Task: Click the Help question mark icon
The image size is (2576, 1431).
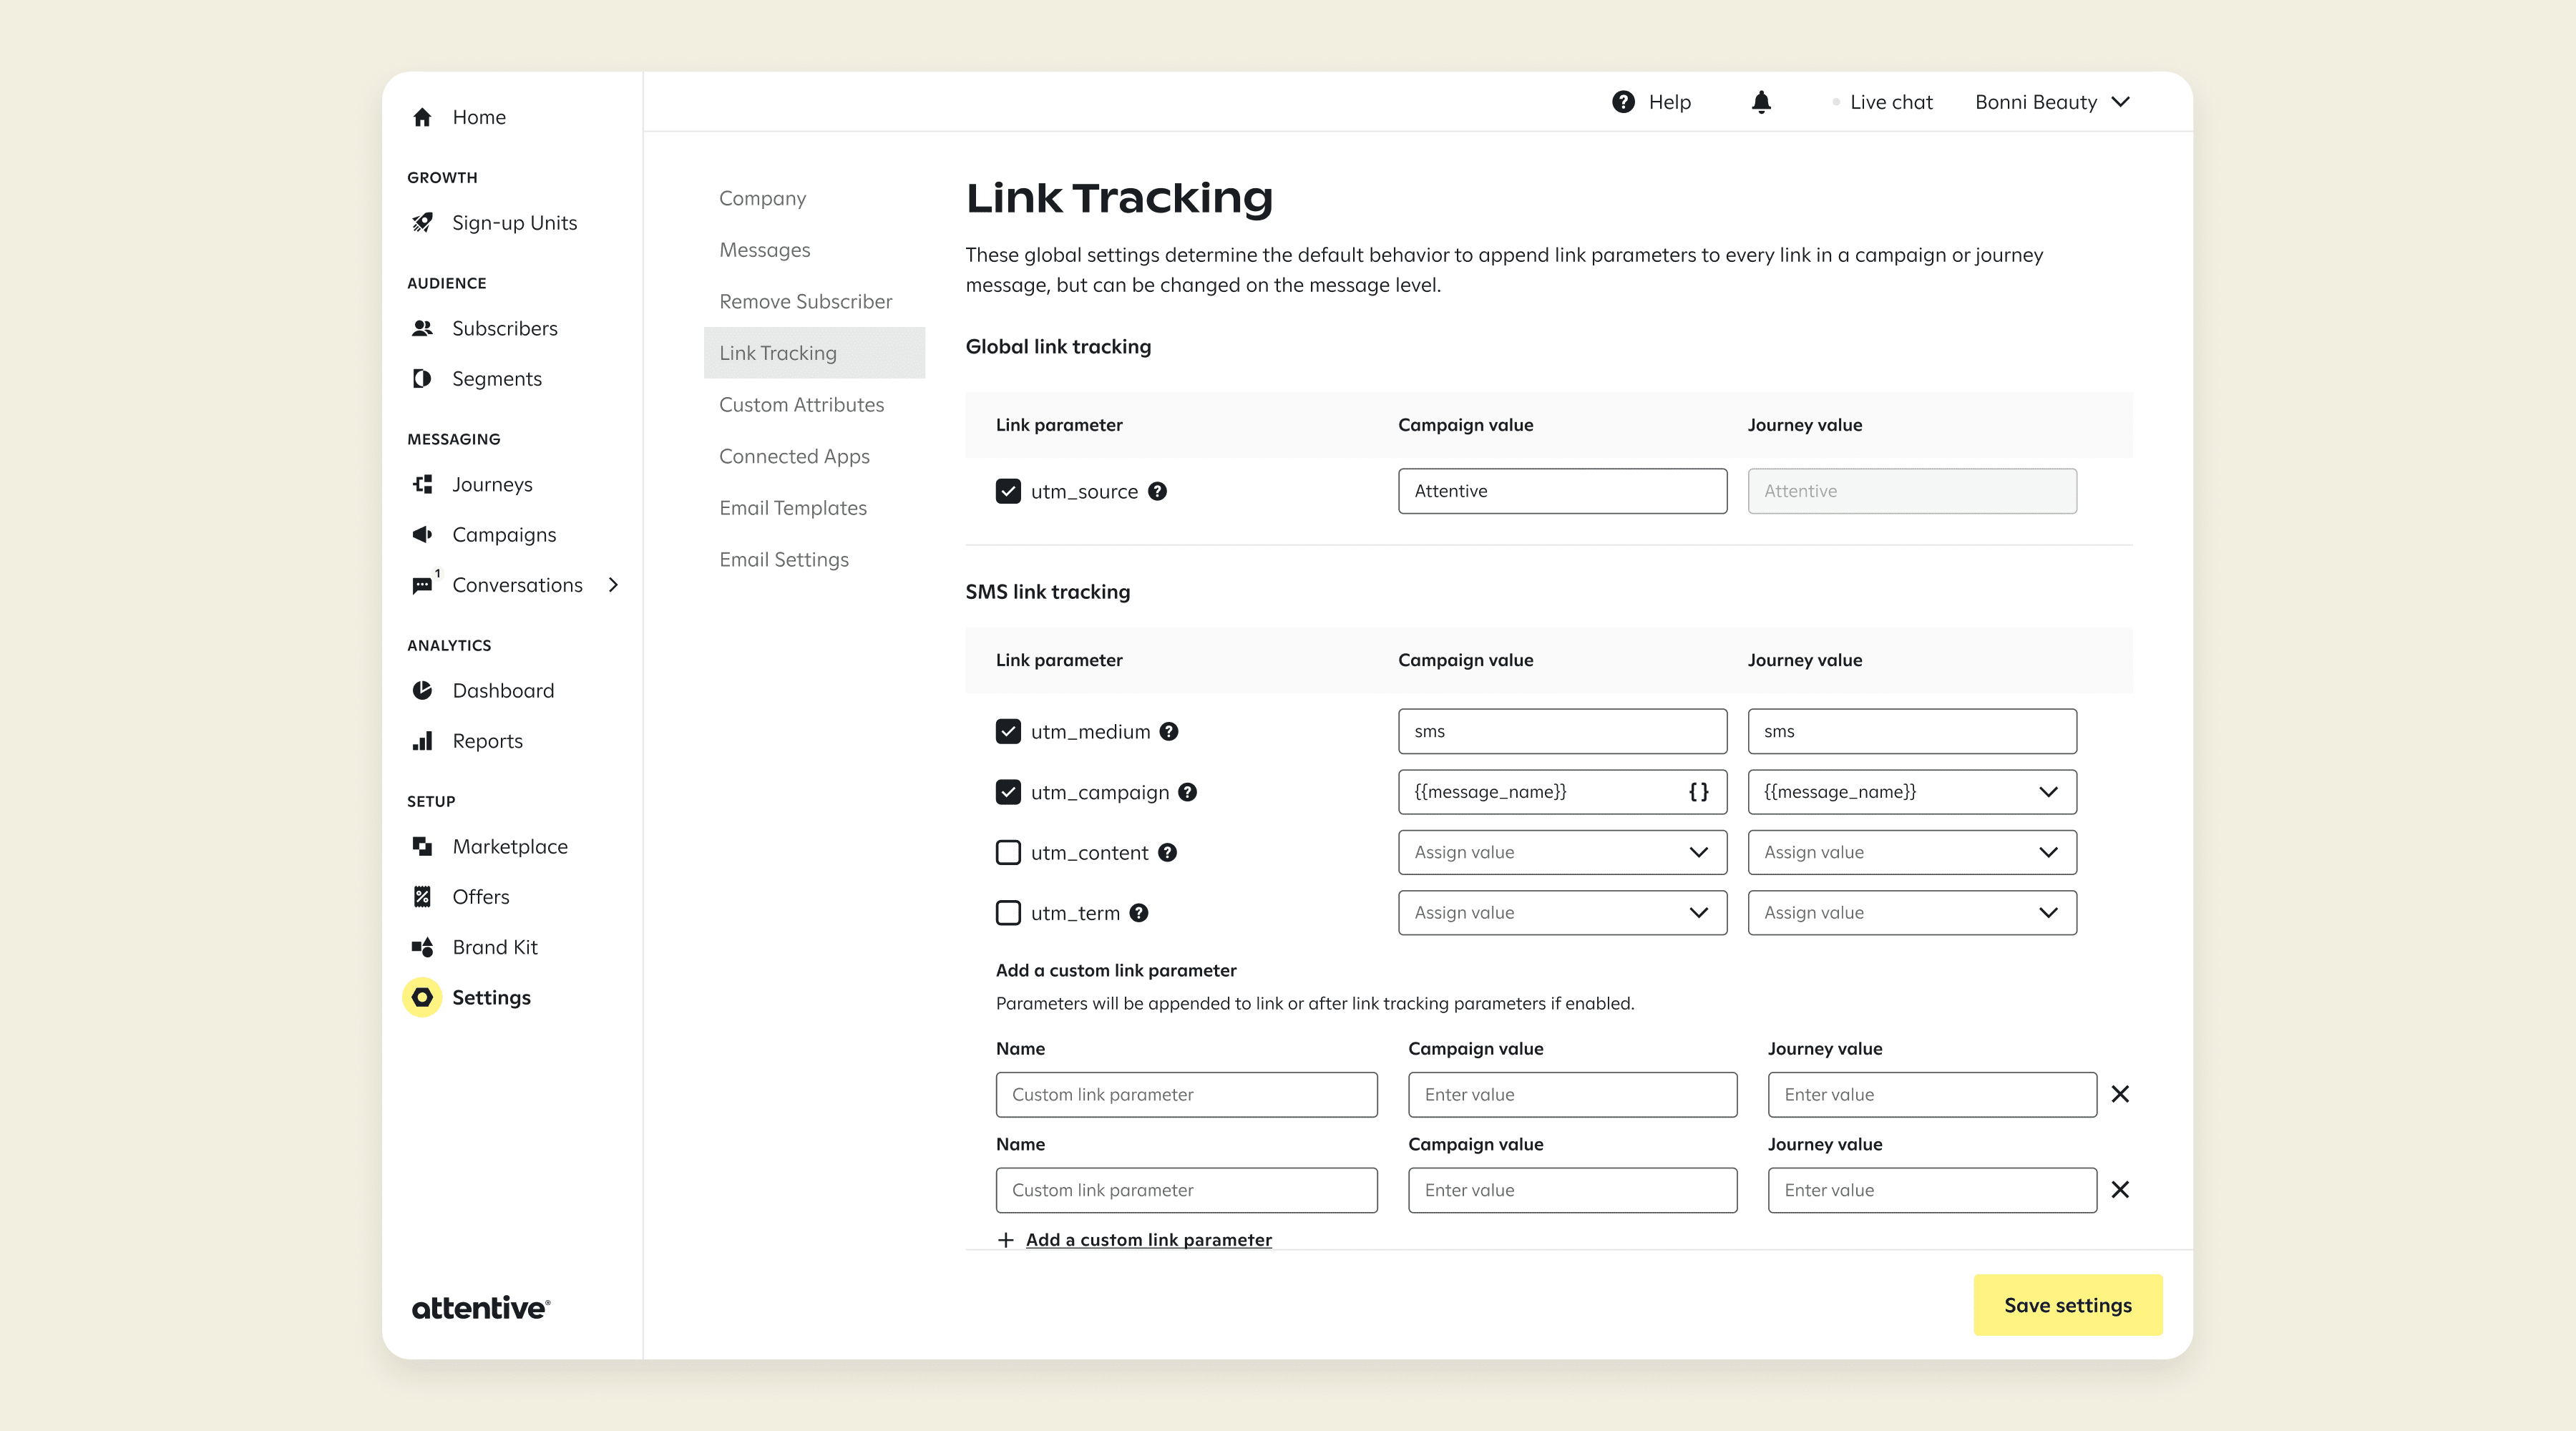Action: pyautogui.click(x=1623, y=102)
